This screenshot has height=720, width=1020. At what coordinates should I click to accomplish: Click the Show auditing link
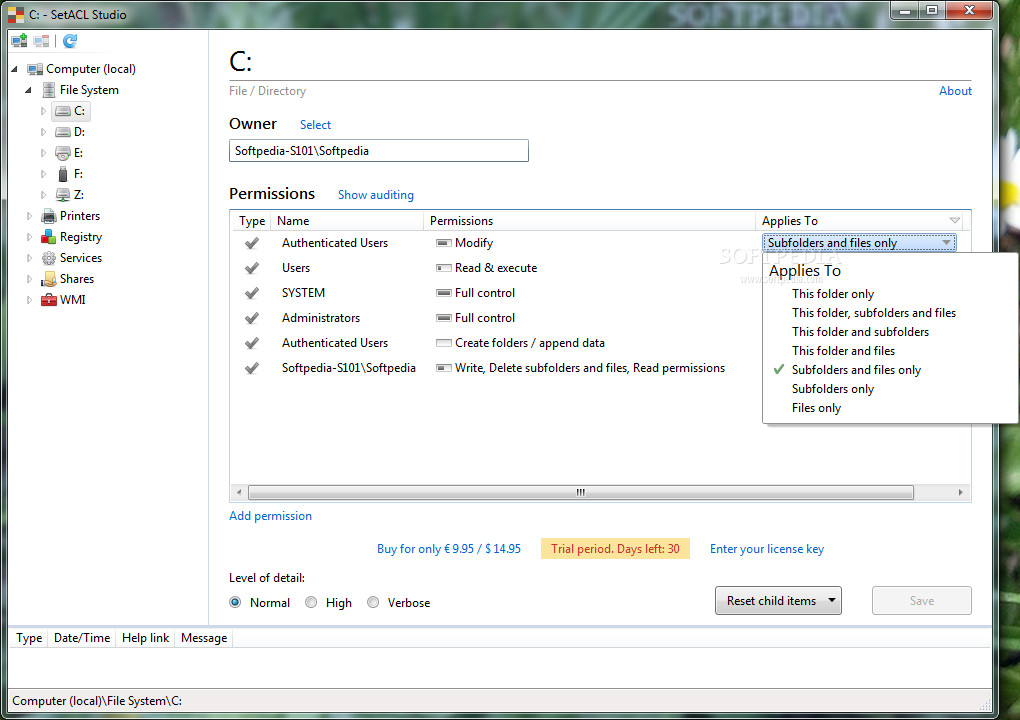click(375, 194)
